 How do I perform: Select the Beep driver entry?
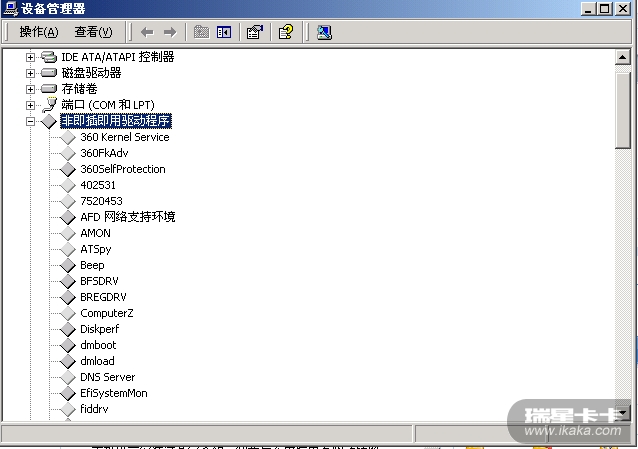click(92, 265)
